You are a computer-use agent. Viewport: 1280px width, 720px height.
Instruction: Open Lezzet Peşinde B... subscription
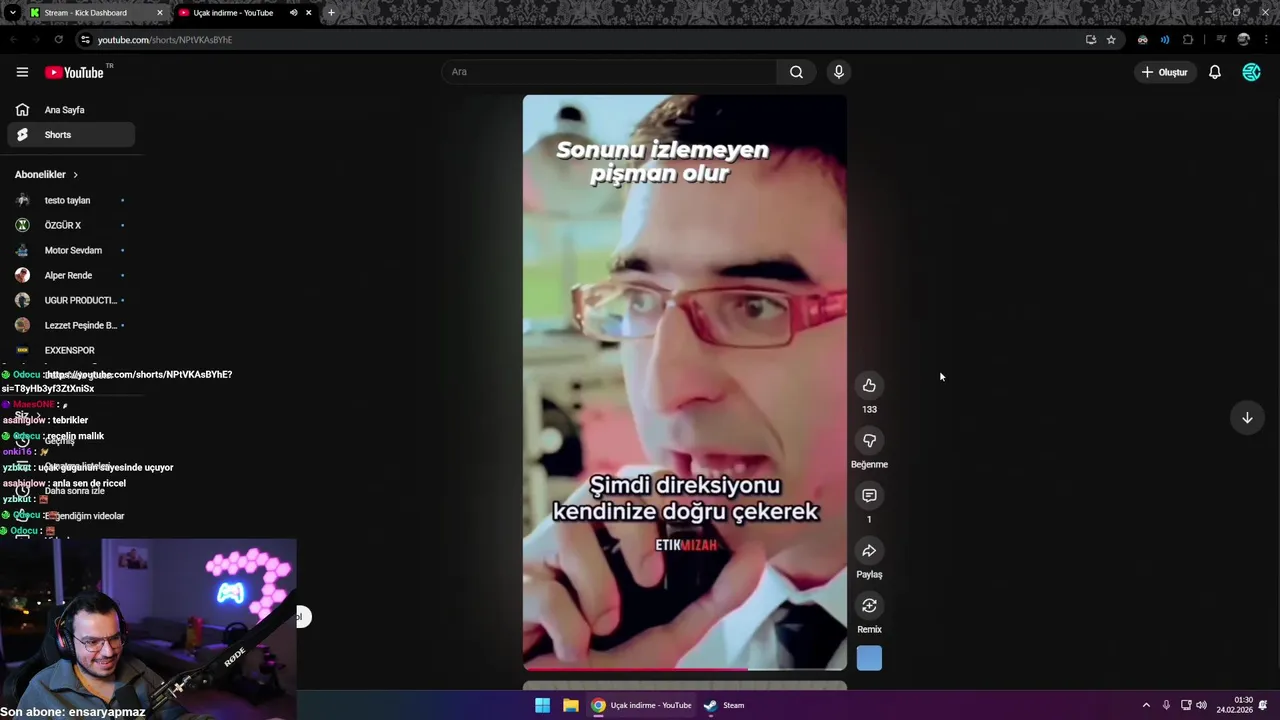[x=70, y=325]
